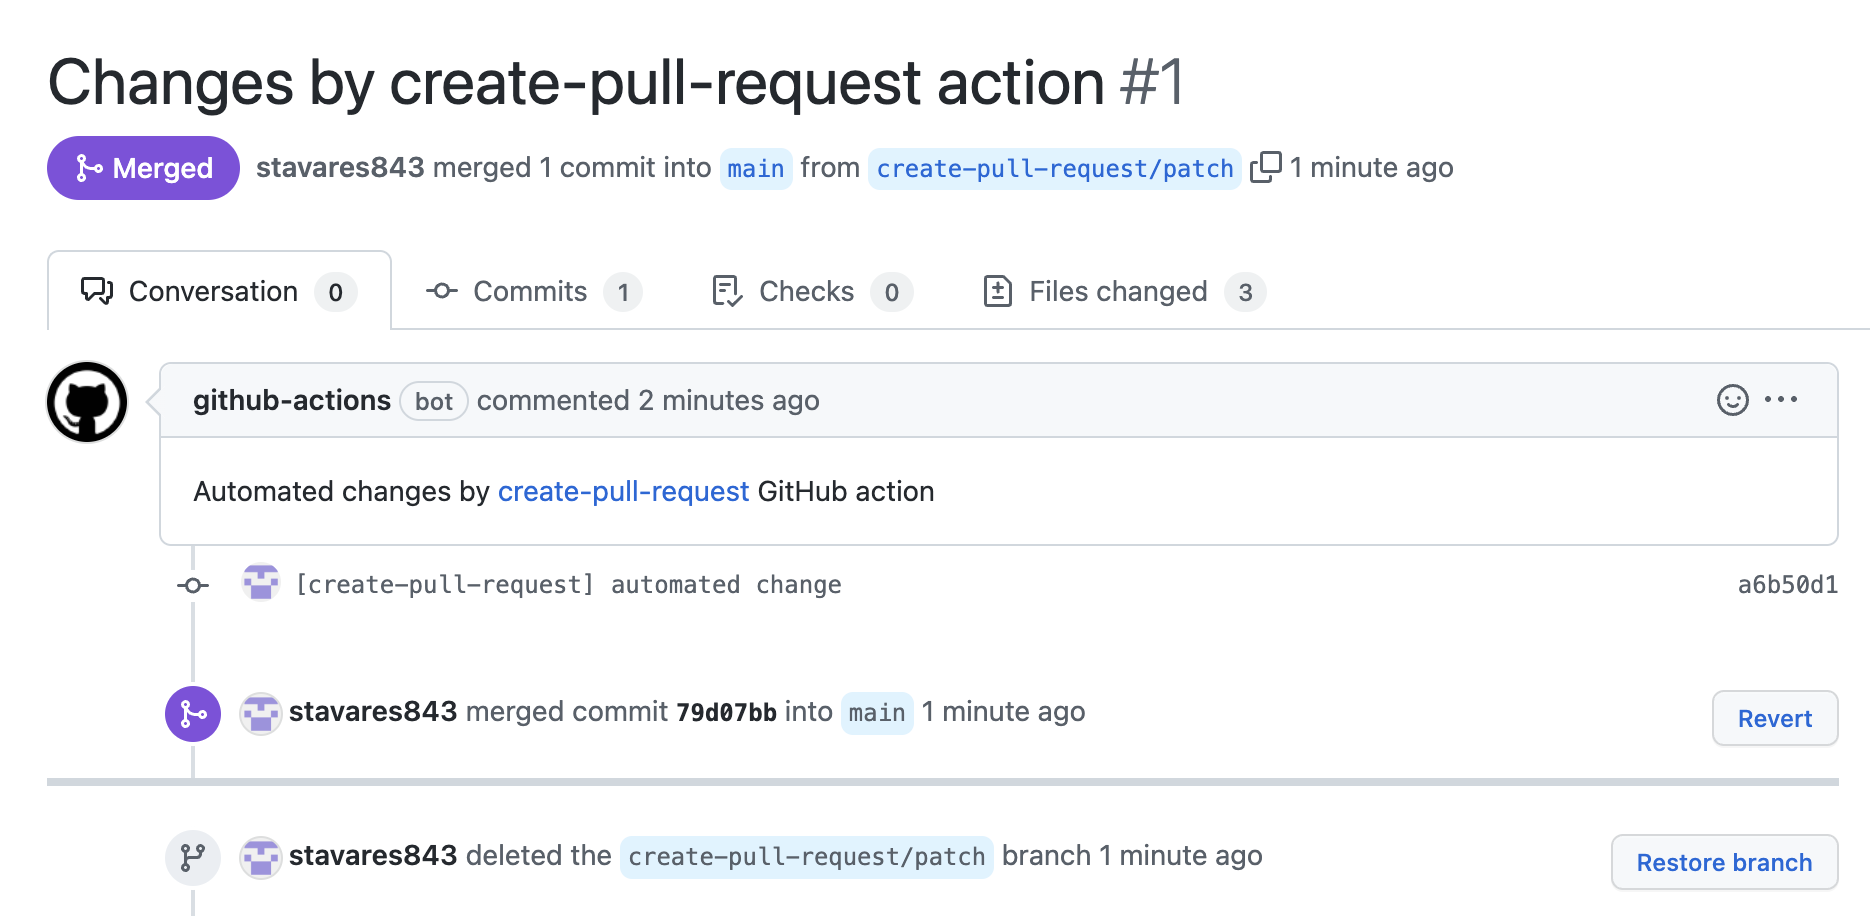Click the commit node icon beside automated change

192,585
